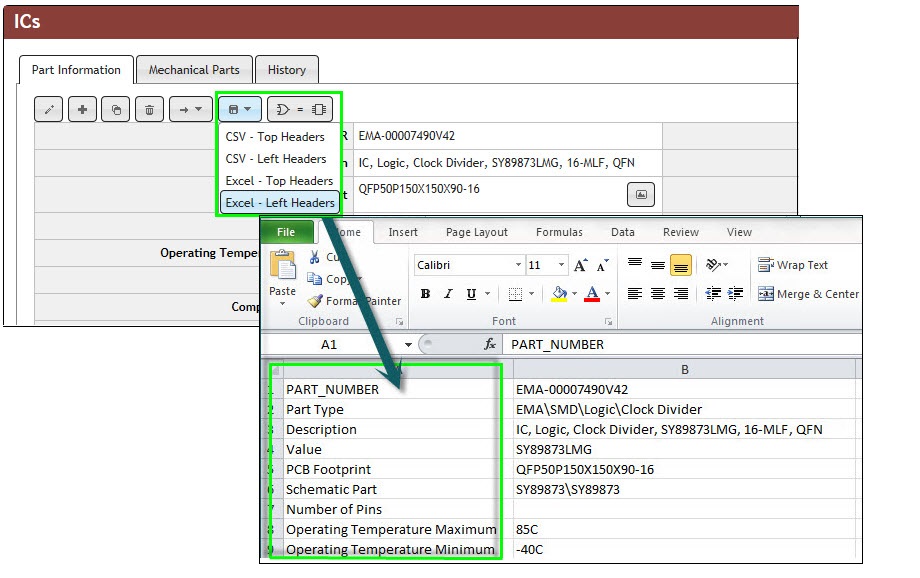Edit the selected part with the pencil icon
The height and width of the screenshot is (578, 920).
(48, 110)
